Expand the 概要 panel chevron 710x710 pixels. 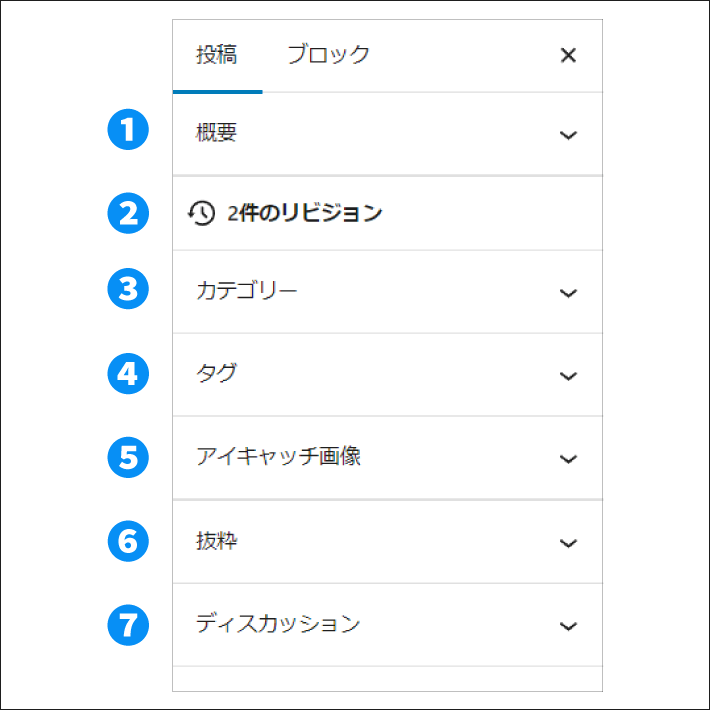click(568, 135)
